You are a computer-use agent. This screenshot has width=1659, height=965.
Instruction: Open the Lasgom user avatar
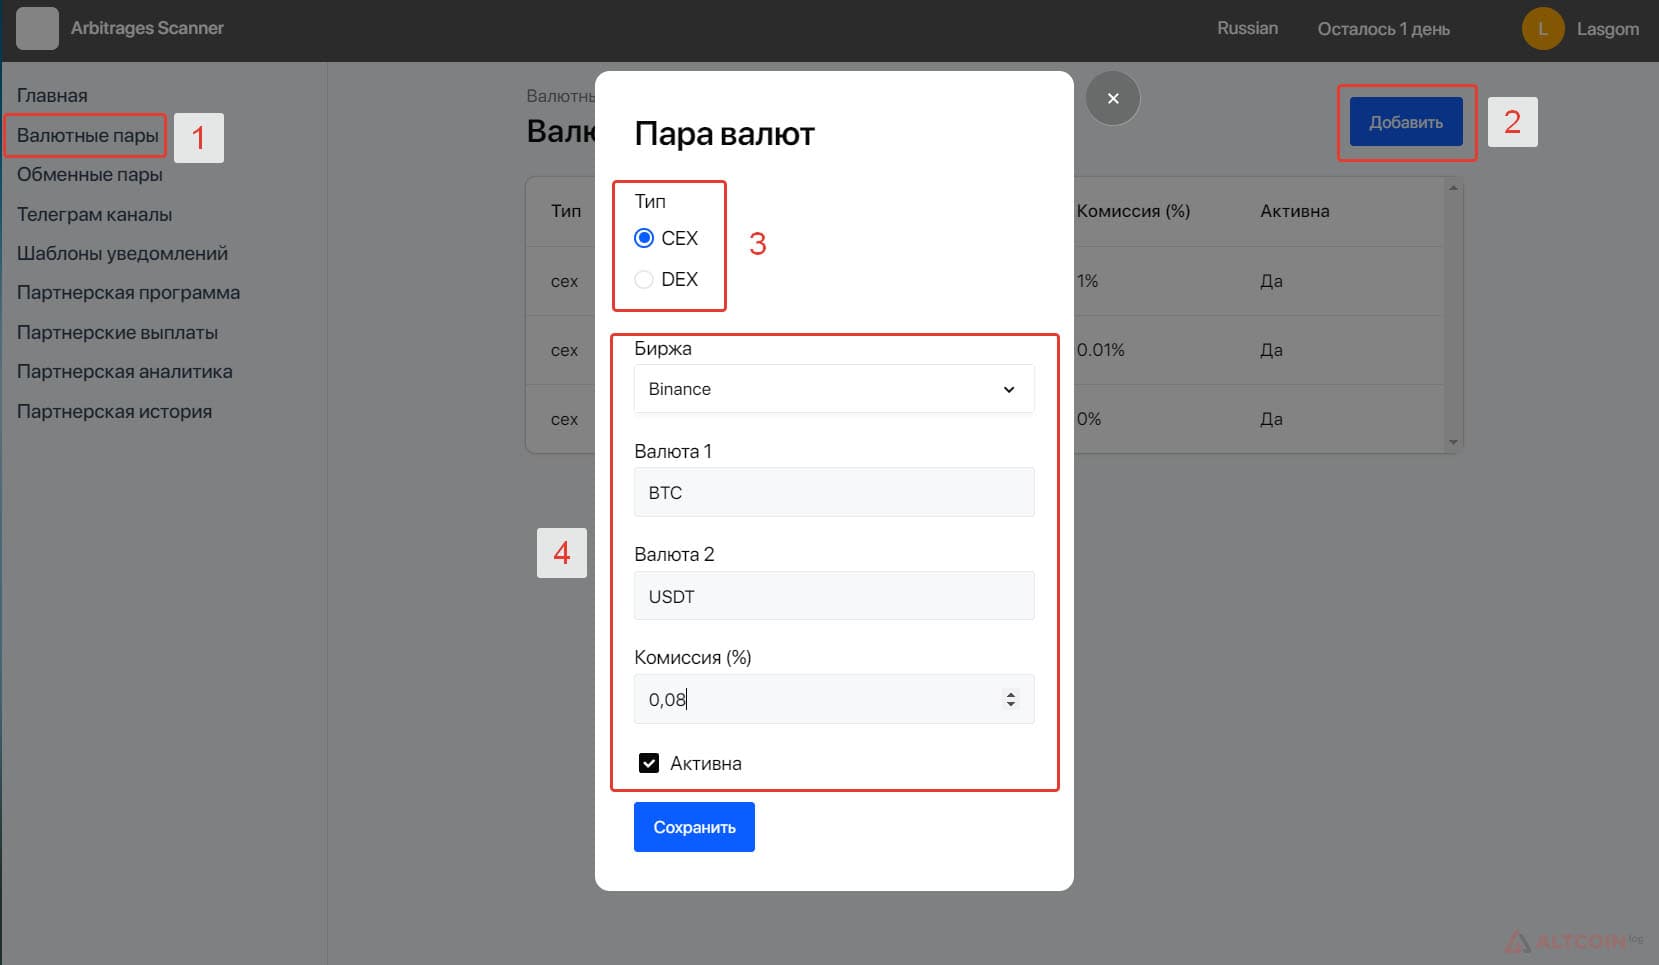tap(1543, 29)
